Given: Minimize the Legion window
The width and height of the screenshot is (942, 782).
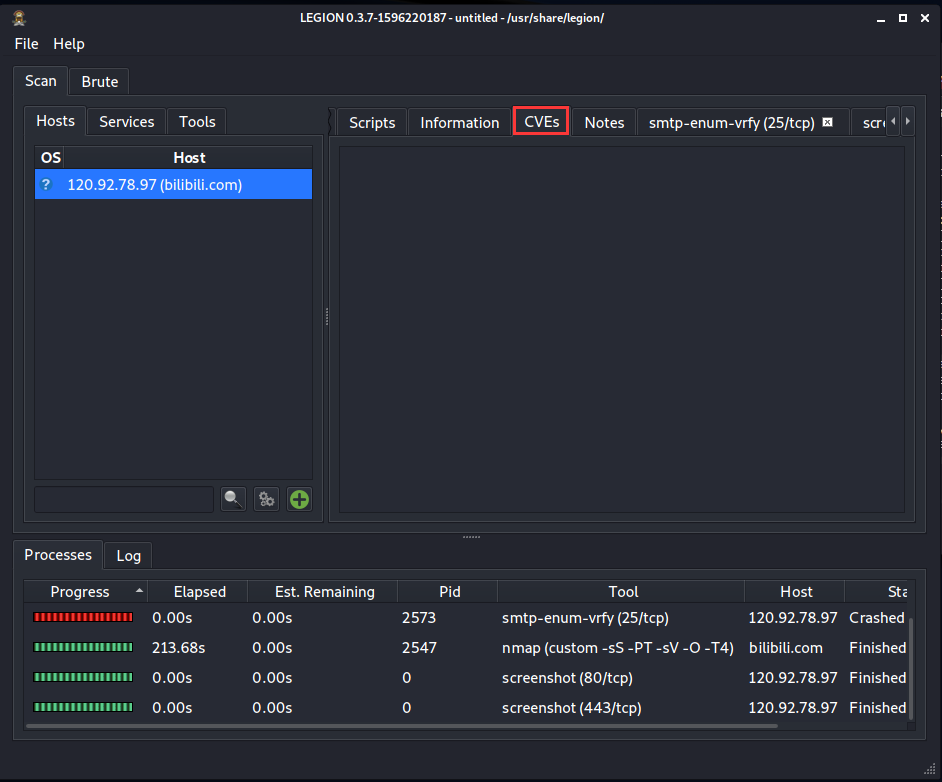Looking at the screenshot, I should 881,19.
